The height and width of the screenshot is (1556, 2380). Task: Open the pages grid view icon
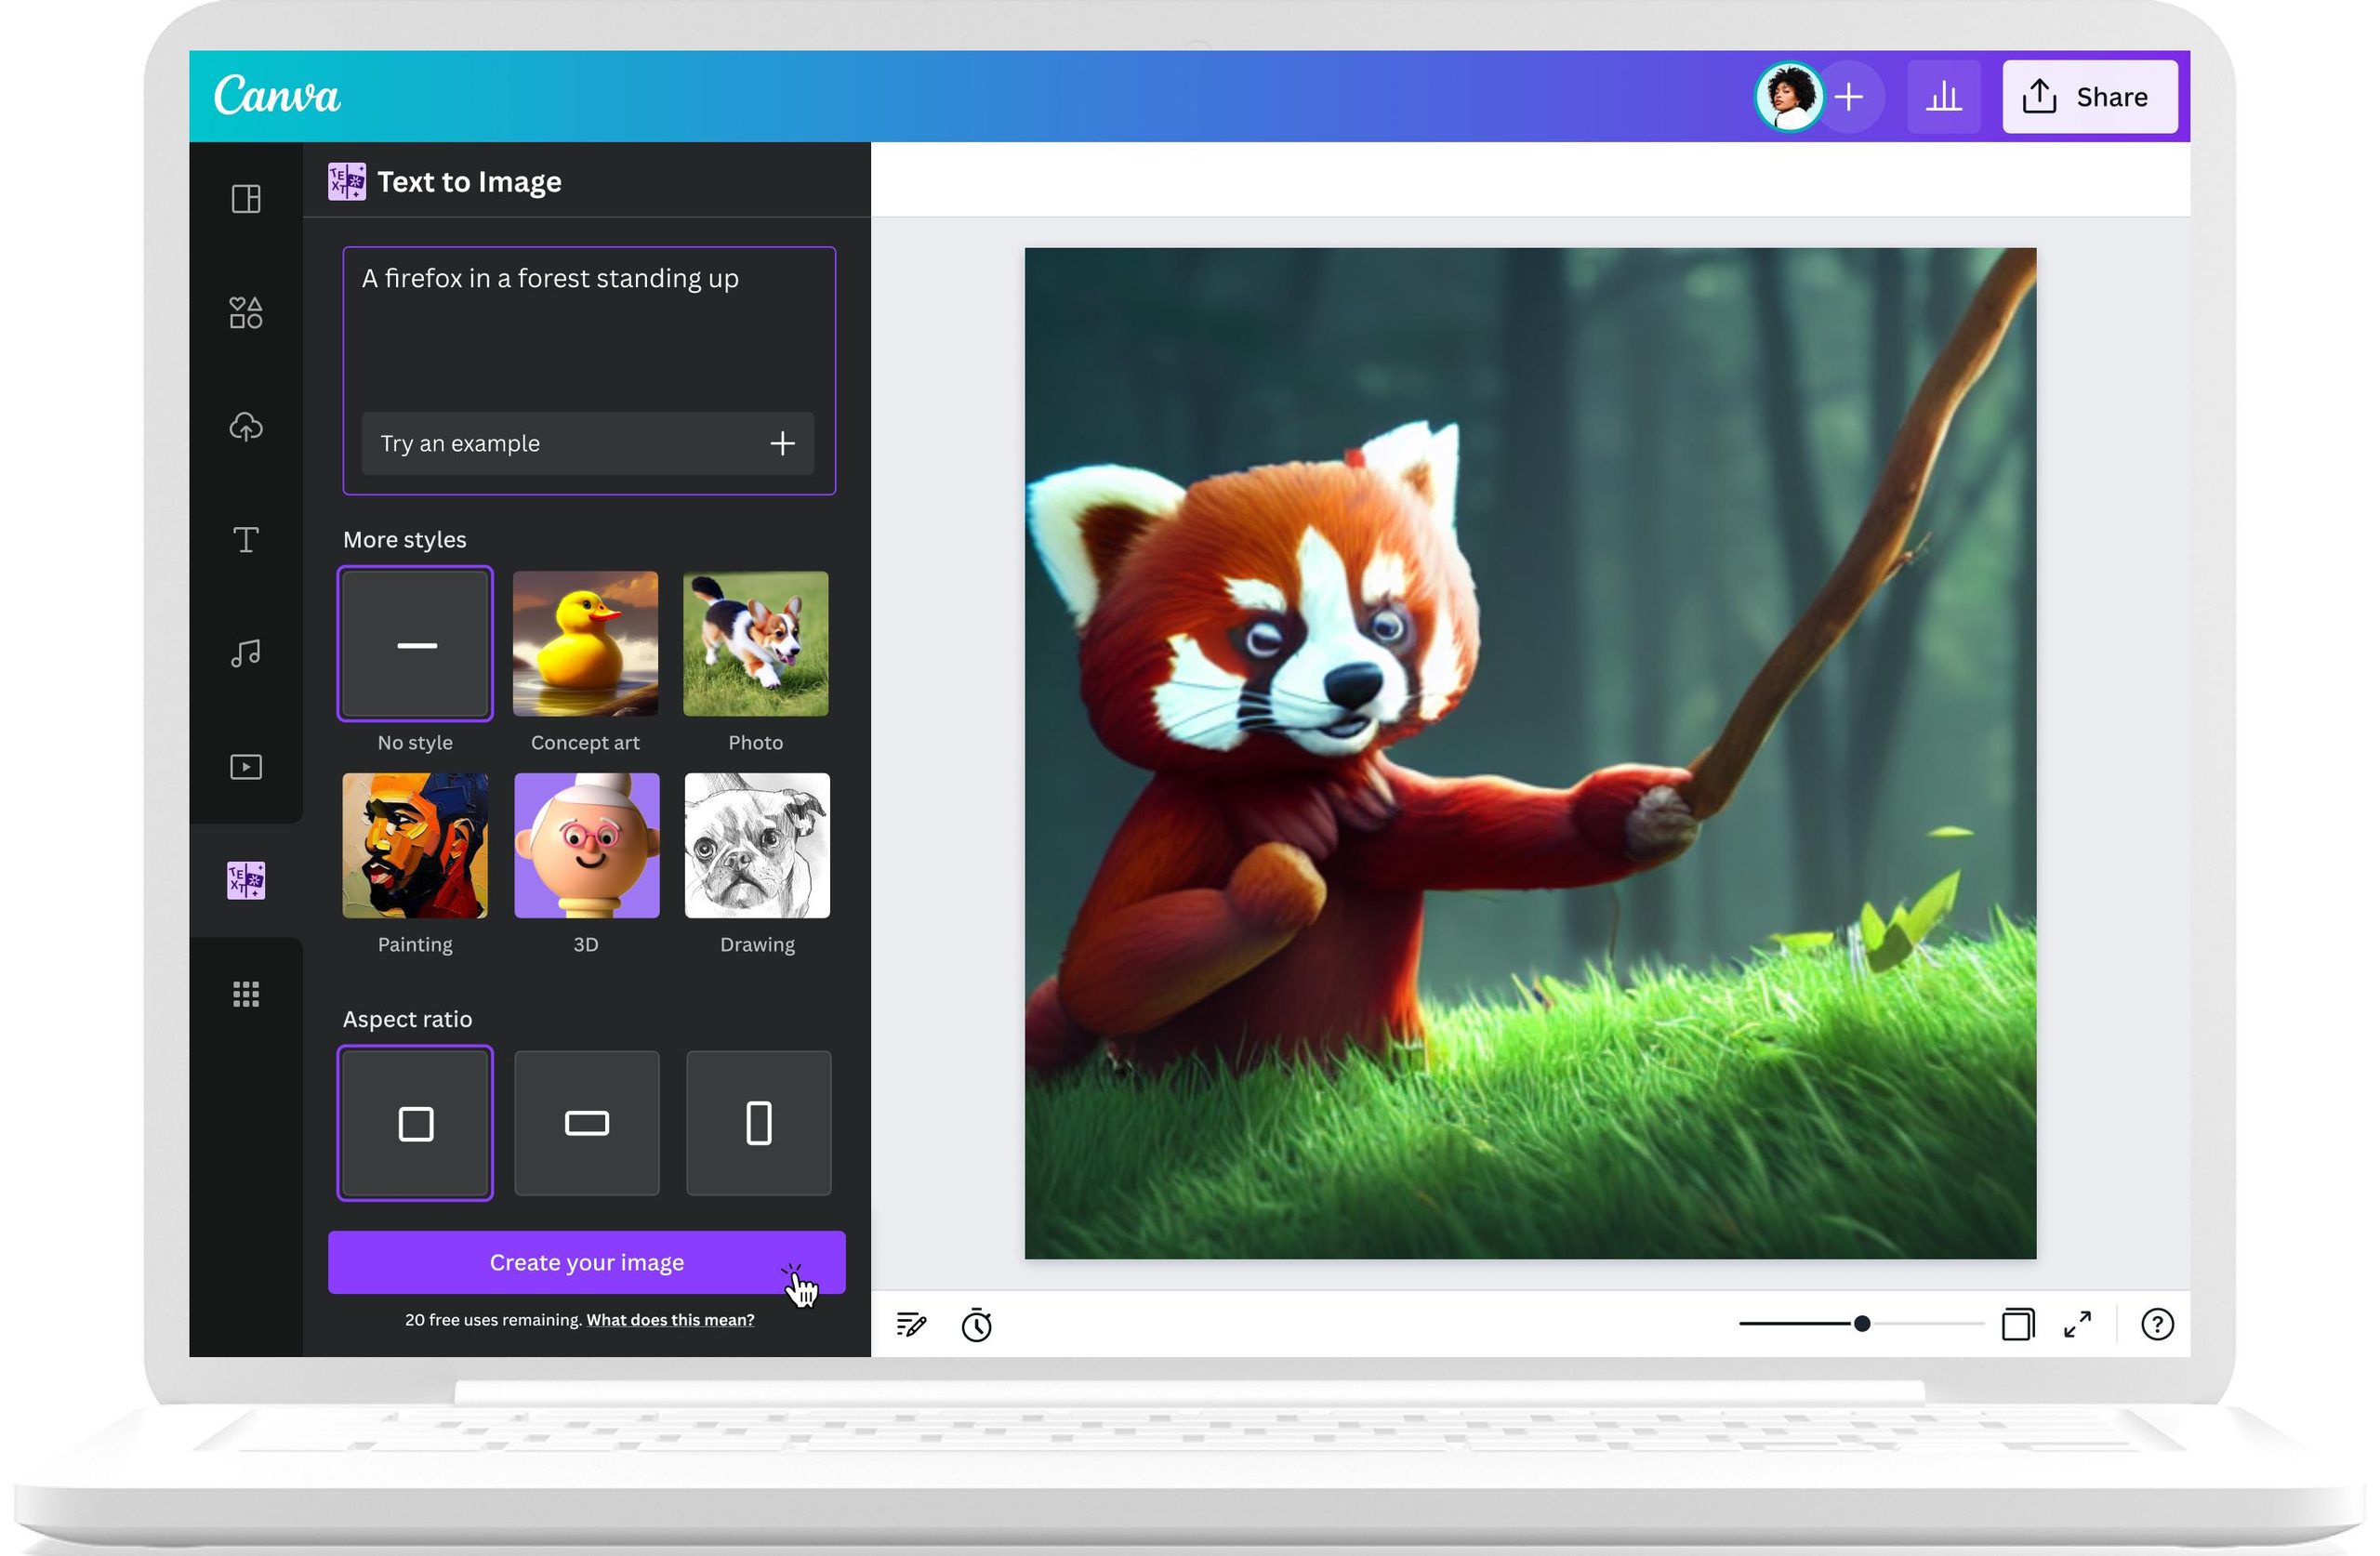coord(2018,1324)
